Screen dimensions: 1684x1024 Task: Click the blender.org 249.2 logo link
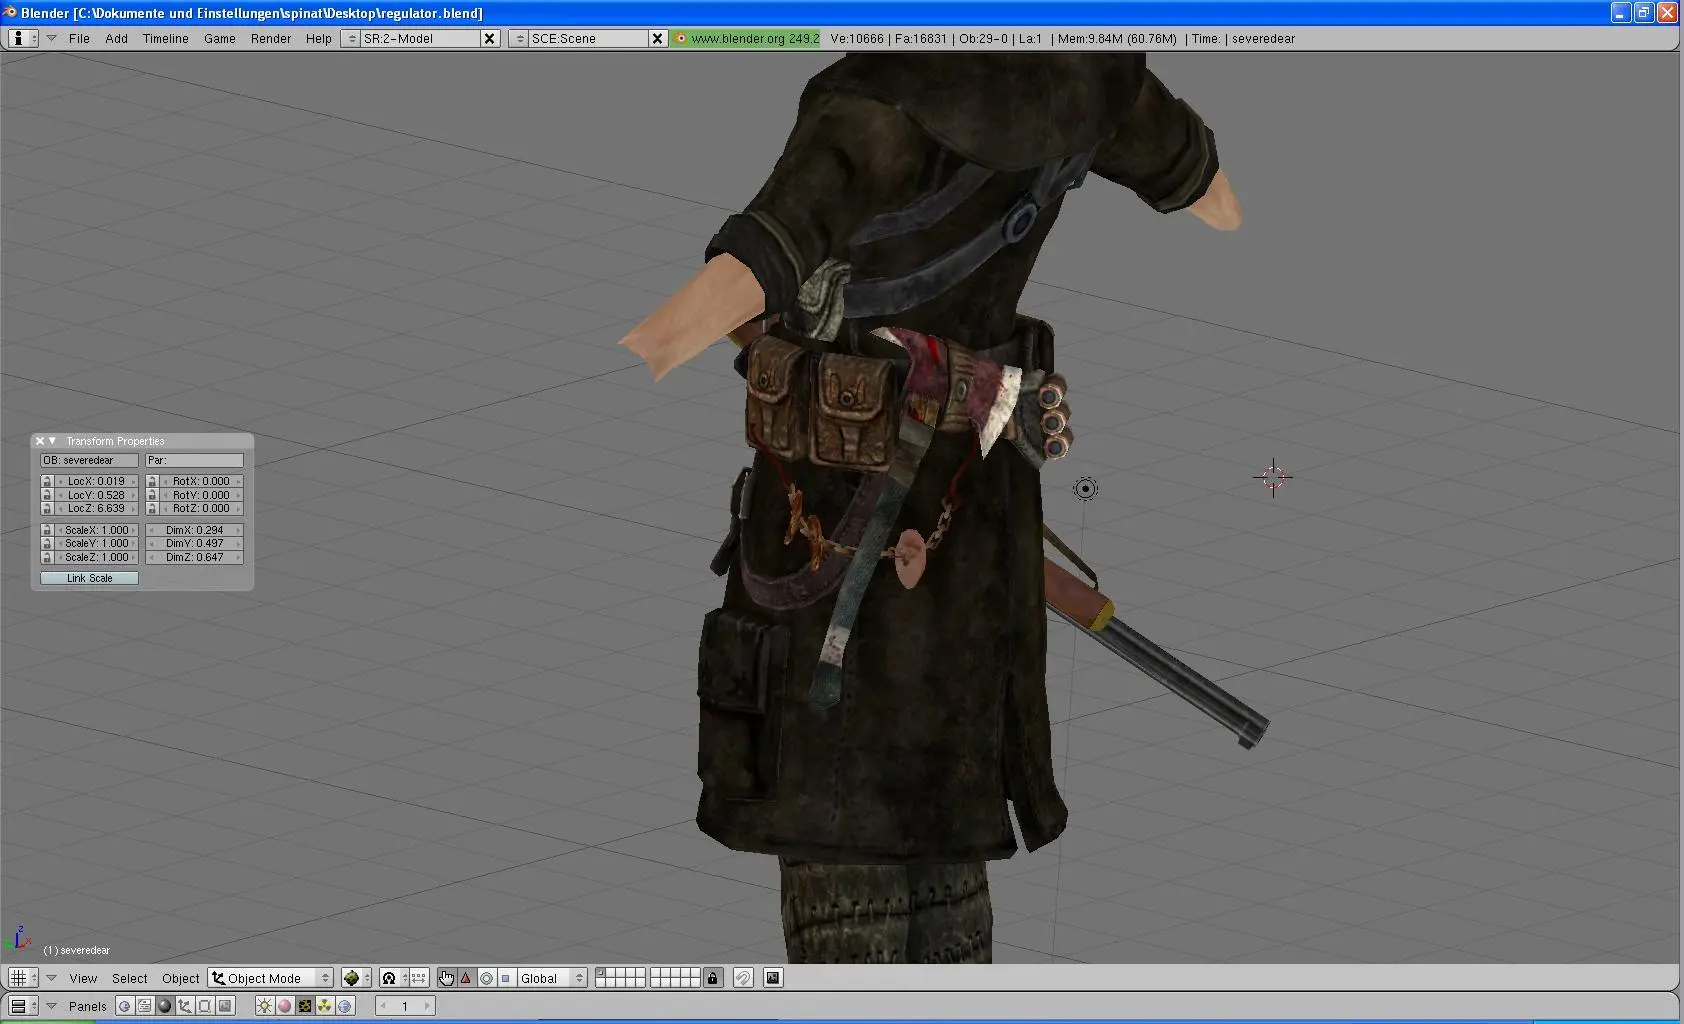pyautogui.click(x=746, y=38)
